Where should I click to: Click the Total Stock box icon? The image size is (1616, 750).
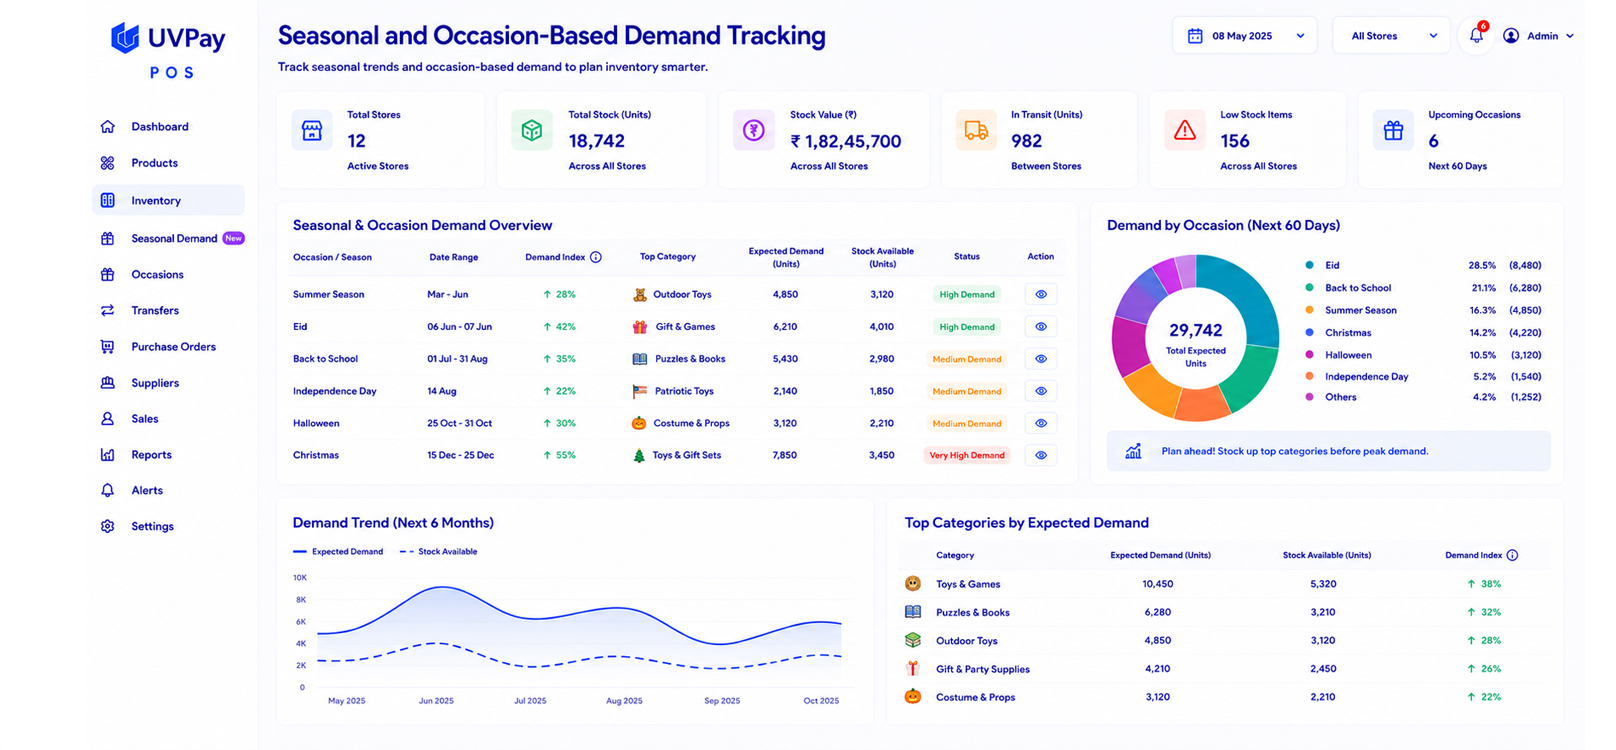[532, 131]
